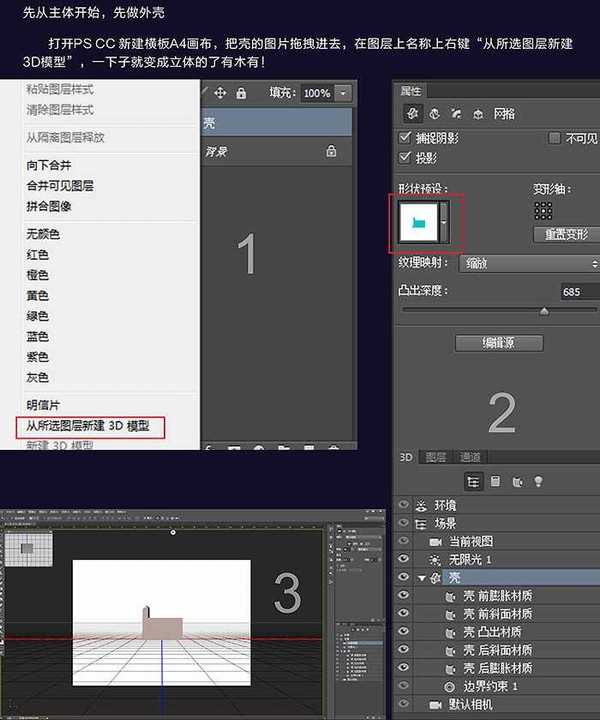Image resolution: width=600 pixels, height=720 pixels.
Task: Select the deform properties icon in 属性 panel
Action: (434, 113)
